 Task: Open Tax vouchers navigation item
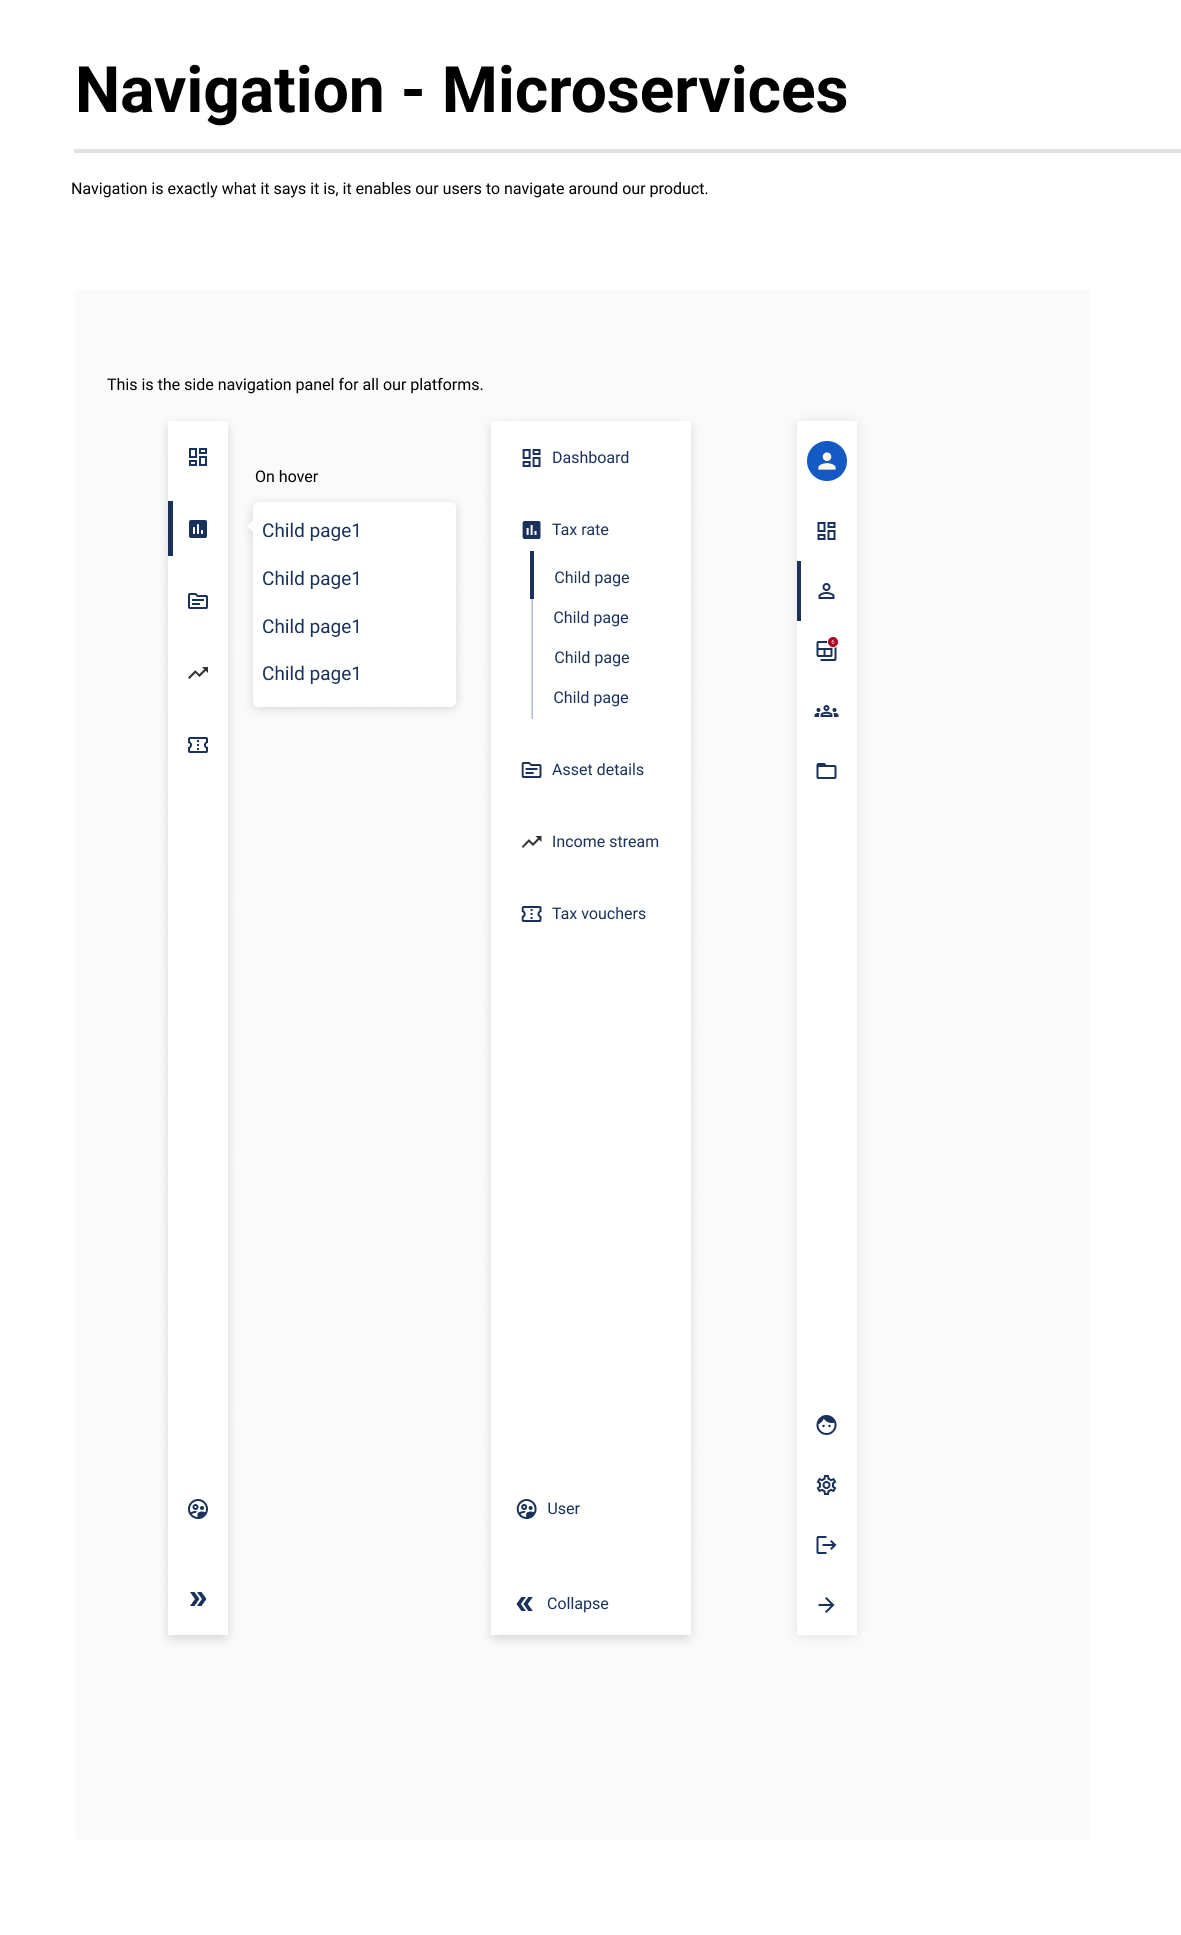(x=584, y=914)
